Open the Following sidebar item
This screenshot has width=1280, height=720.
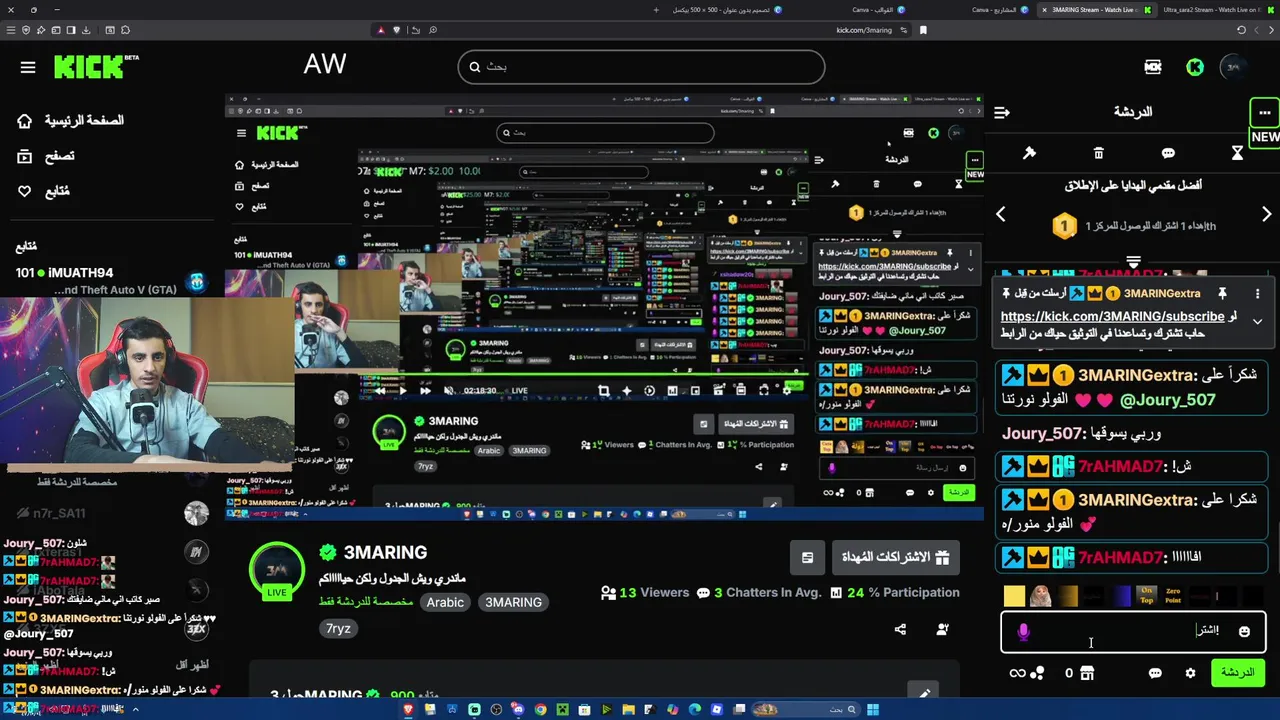(44, 191)
